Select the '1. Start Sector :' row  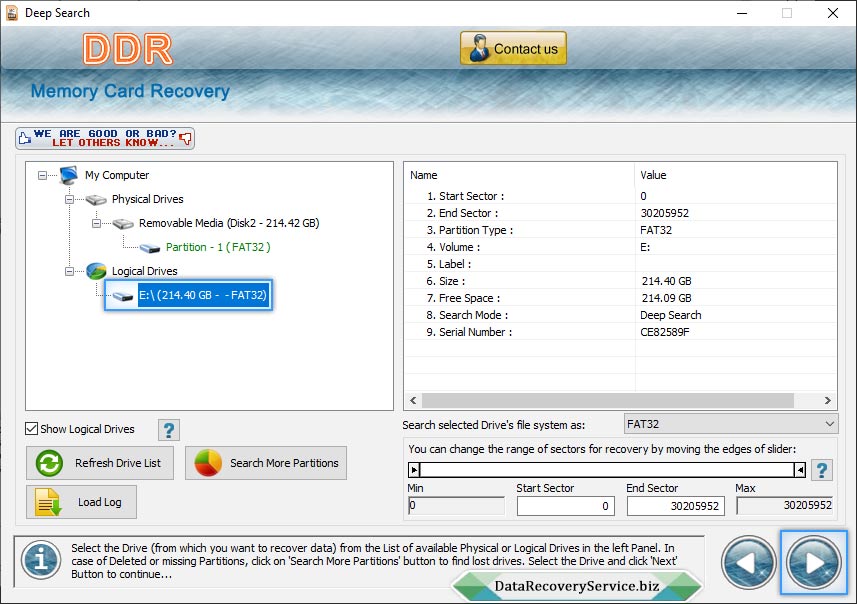621,196
